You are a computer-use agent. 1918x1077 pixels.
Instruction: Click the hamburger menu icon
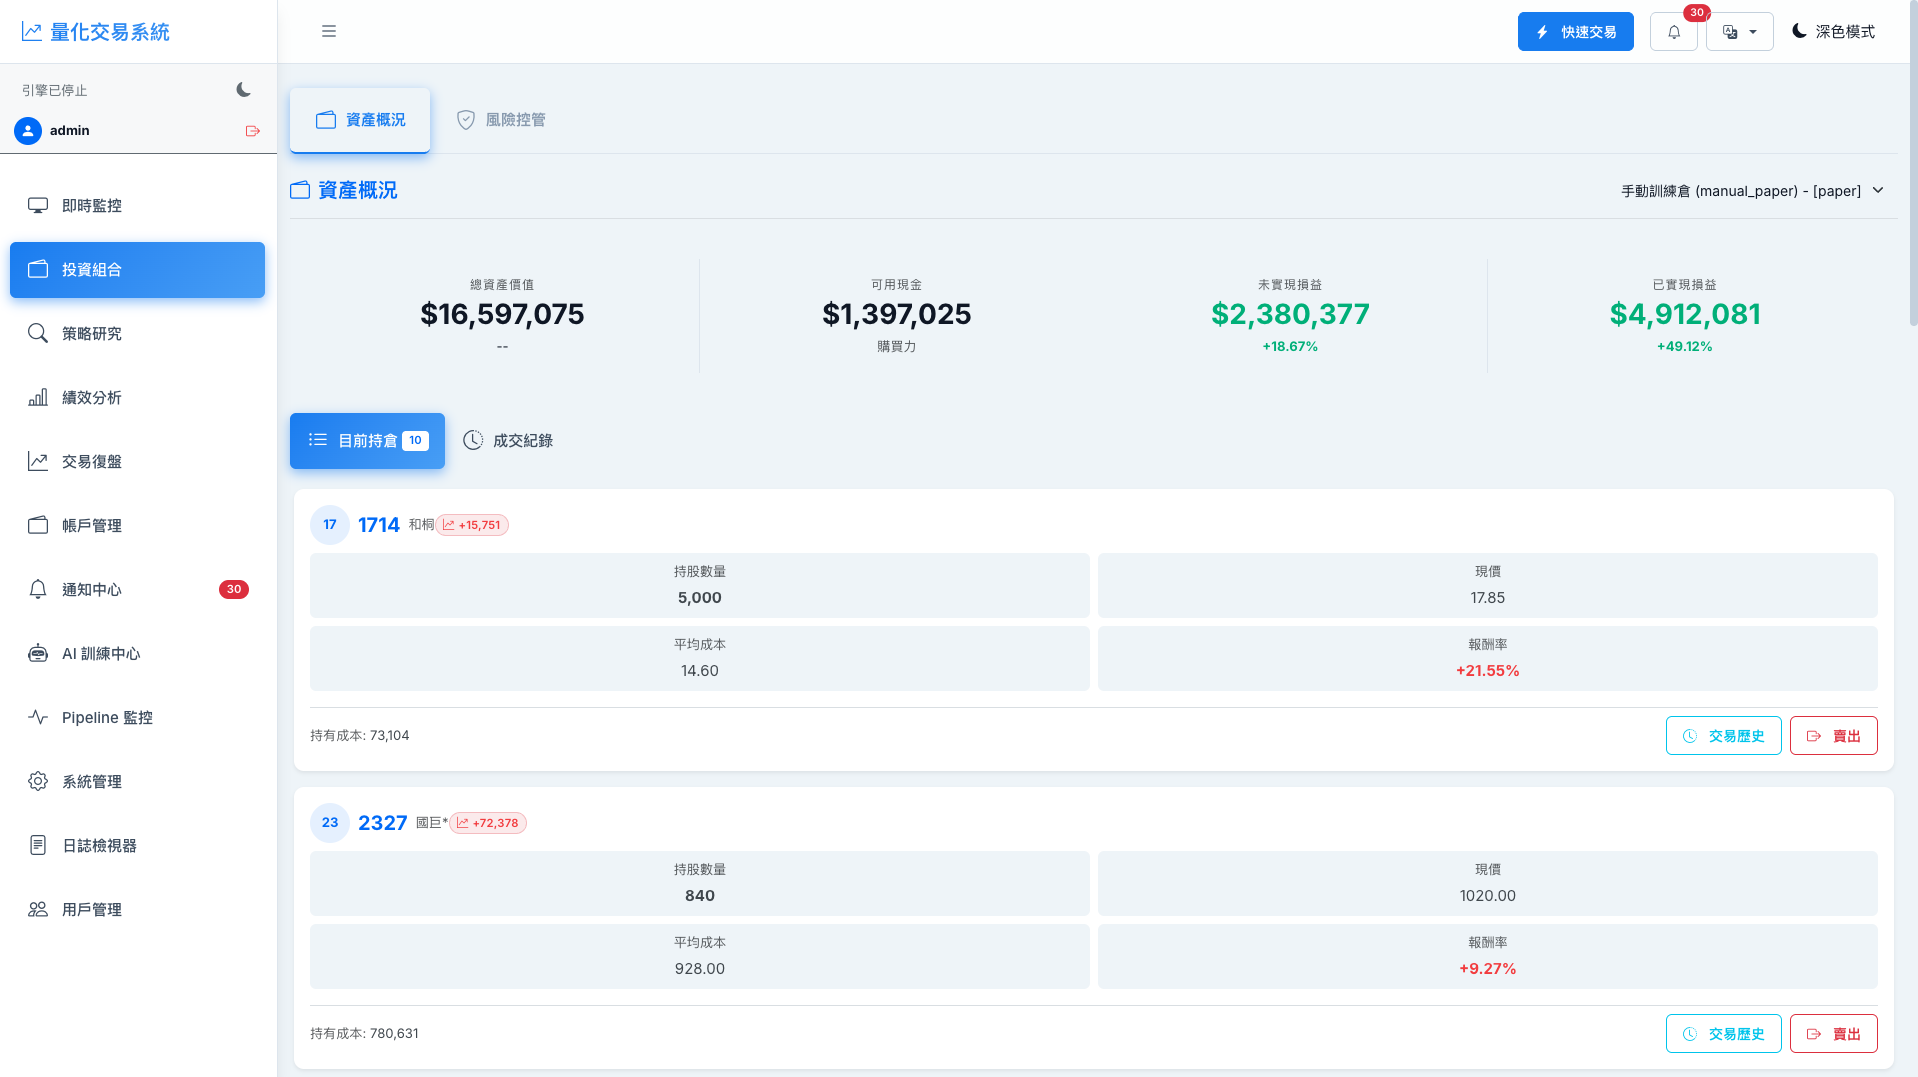[328, 31]
